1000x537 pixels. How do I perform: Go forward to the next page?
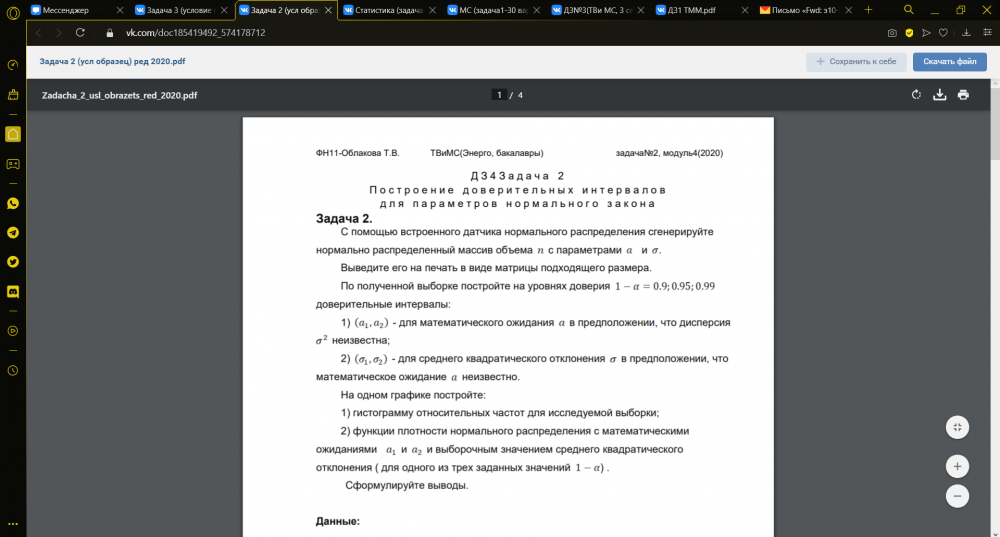point(59,33)
